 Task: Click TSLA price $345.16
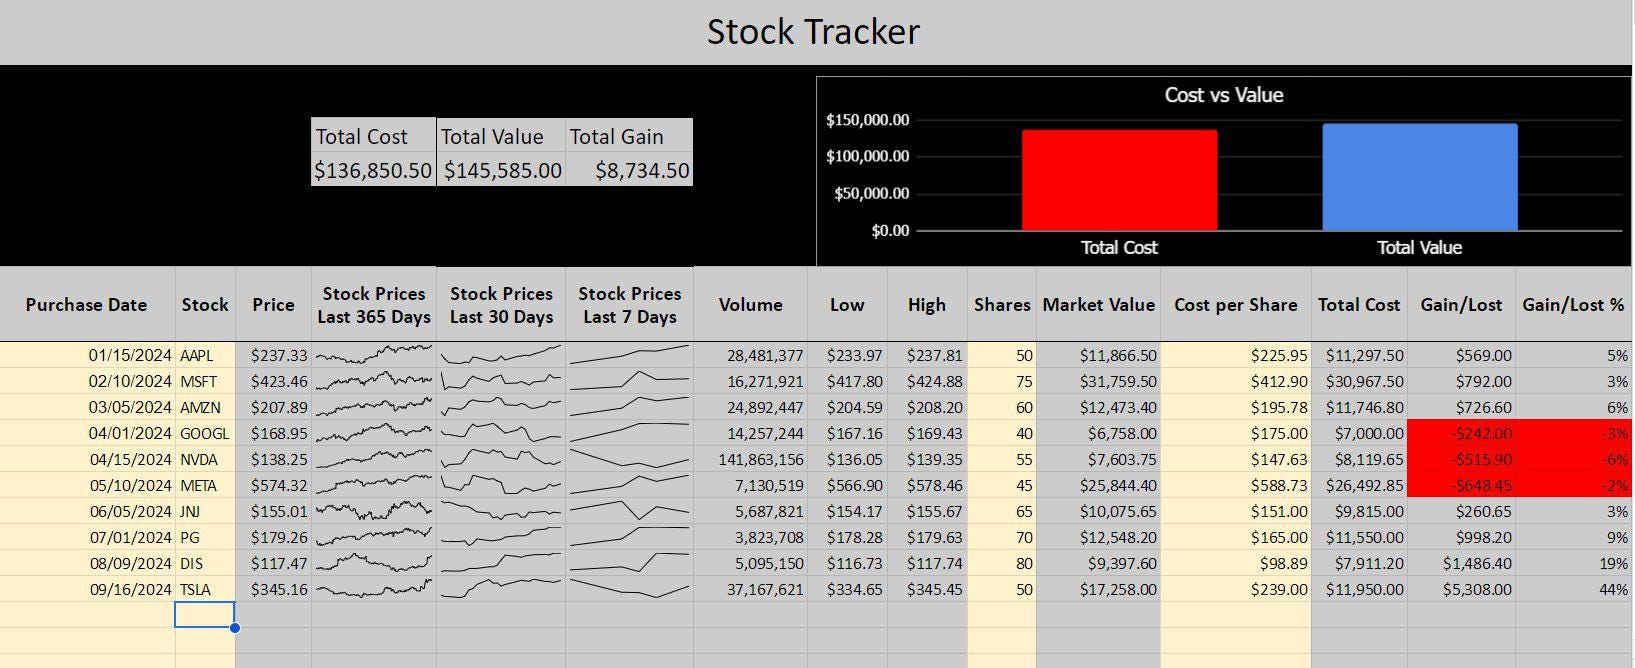pyautogui.click(x=273, y=589)
